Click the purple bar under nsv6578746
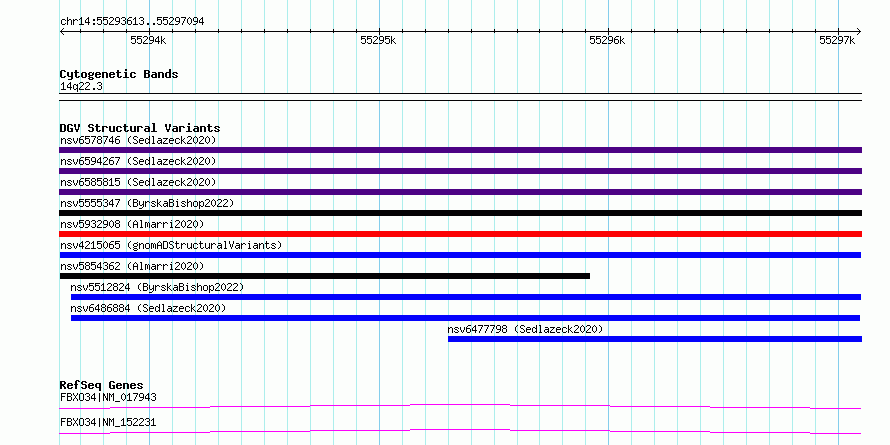890x445 pixels. 460,150
